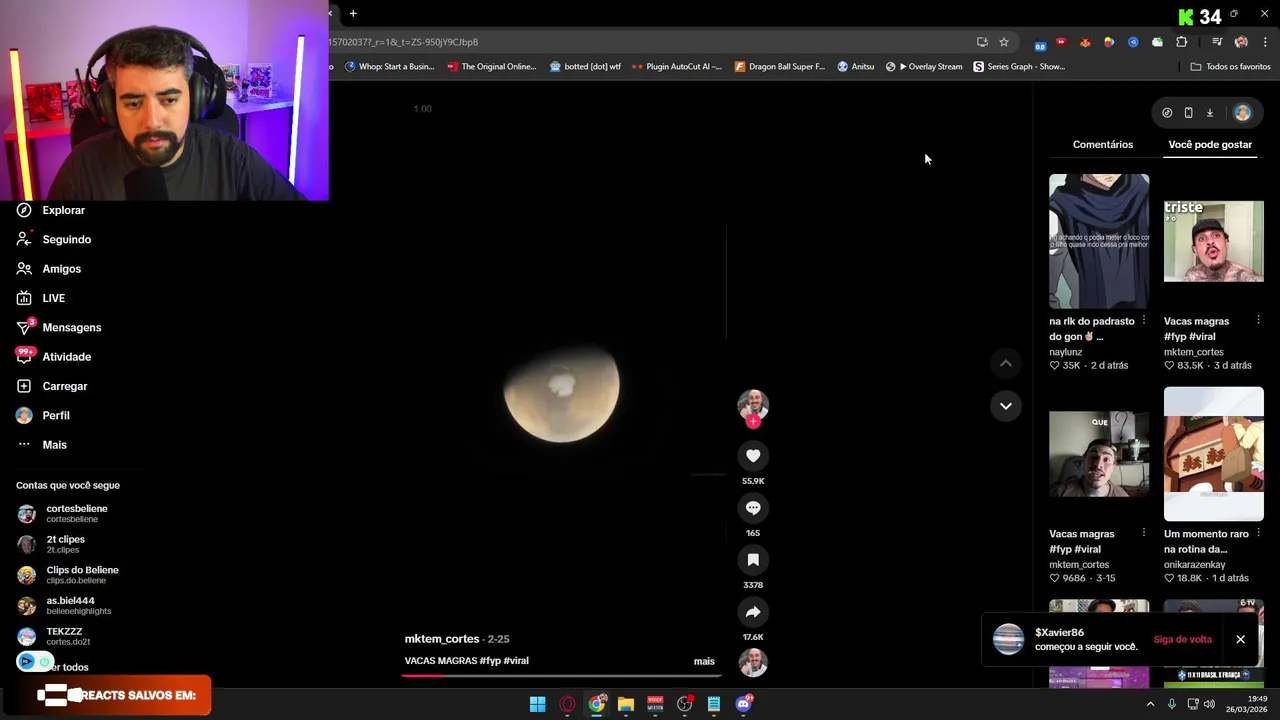Click install app icon in address bar
The height and width of the screenshot is (720, 1280).
pos(982,42)
